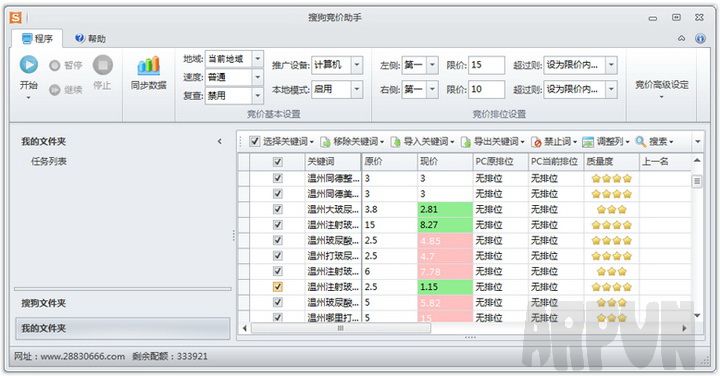Click the 停止 stop icon
Image resolution: width=720 pixels, height=376 pixels.
[x=102, y=65]
